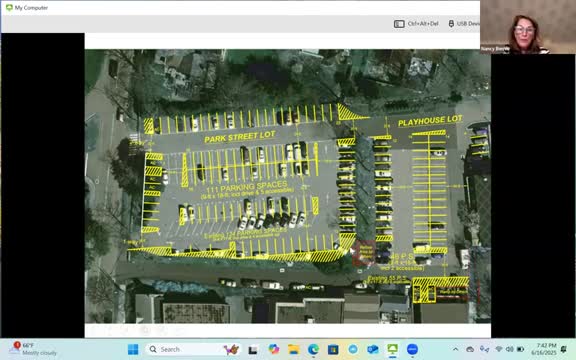Click the search highlights icon in Search box
576x360 pixels.
click(x=231, y=349)
